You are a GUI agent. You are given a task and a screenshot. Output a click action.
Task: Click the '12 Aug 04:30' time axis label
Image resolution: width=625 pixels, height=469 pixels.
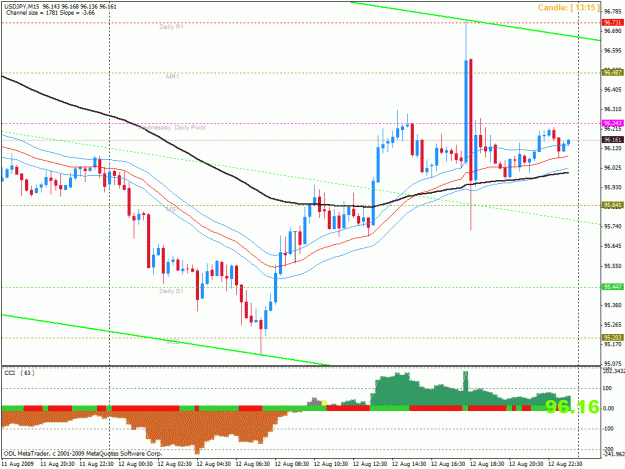coord(214,464)
